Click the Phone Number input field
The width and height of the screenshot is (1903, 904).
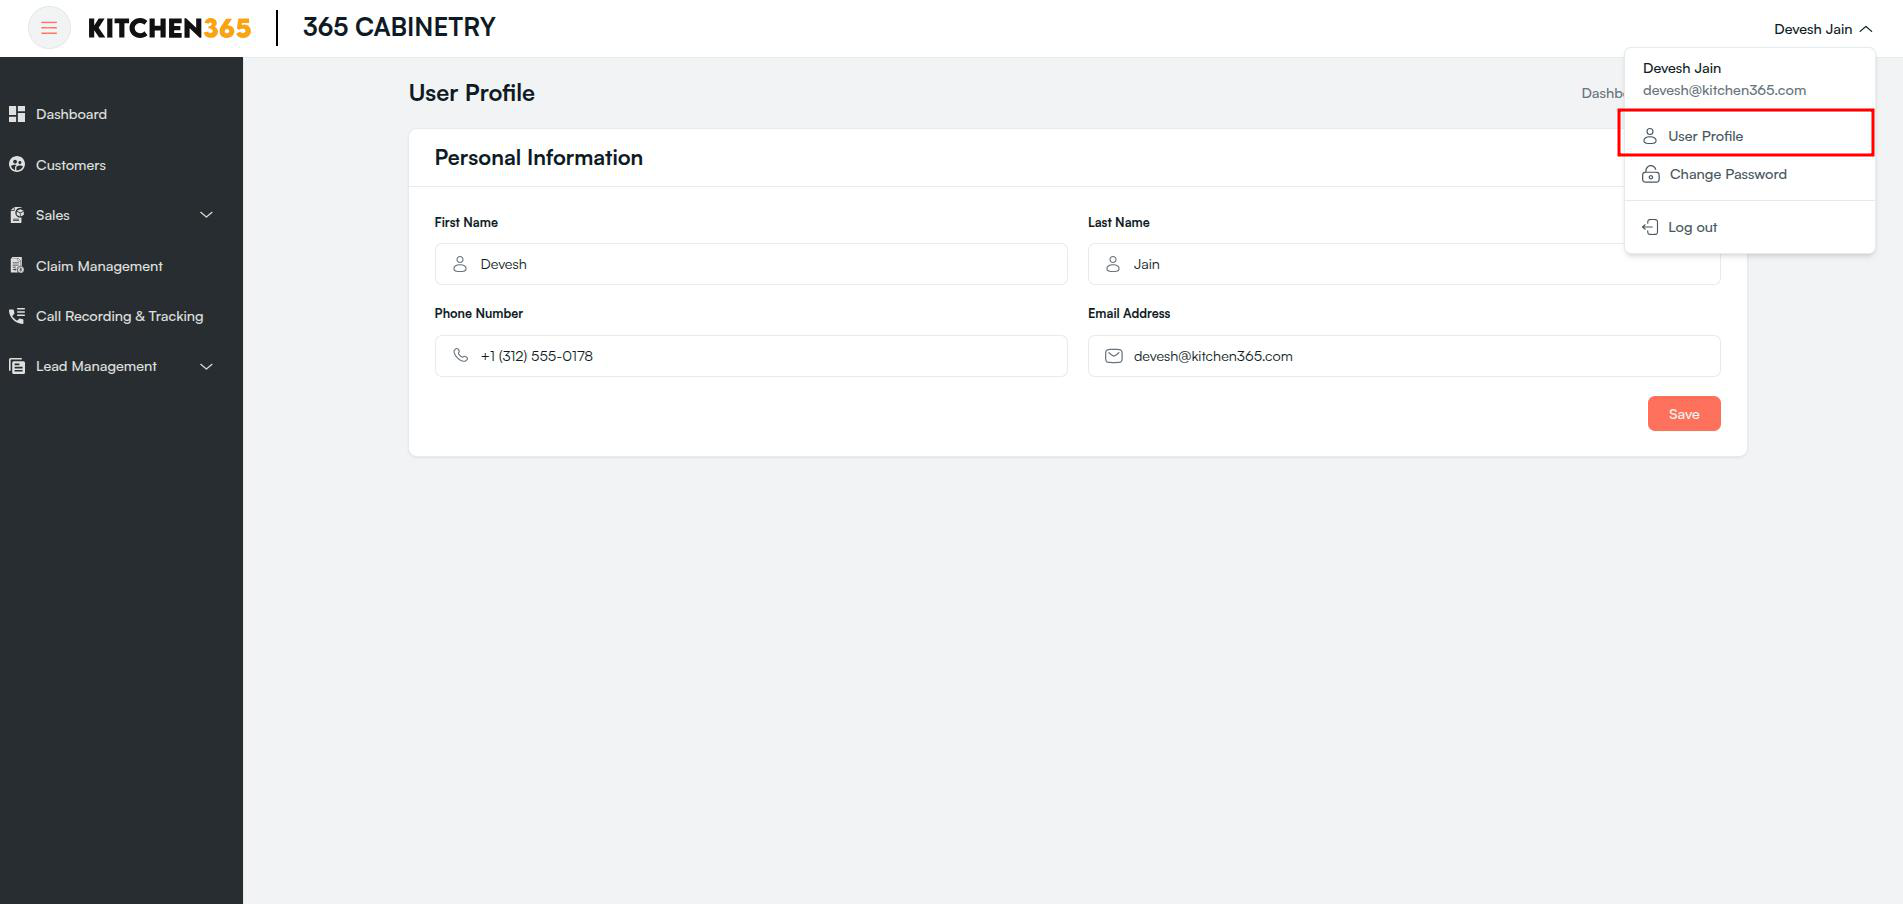[x=751, y=356]
